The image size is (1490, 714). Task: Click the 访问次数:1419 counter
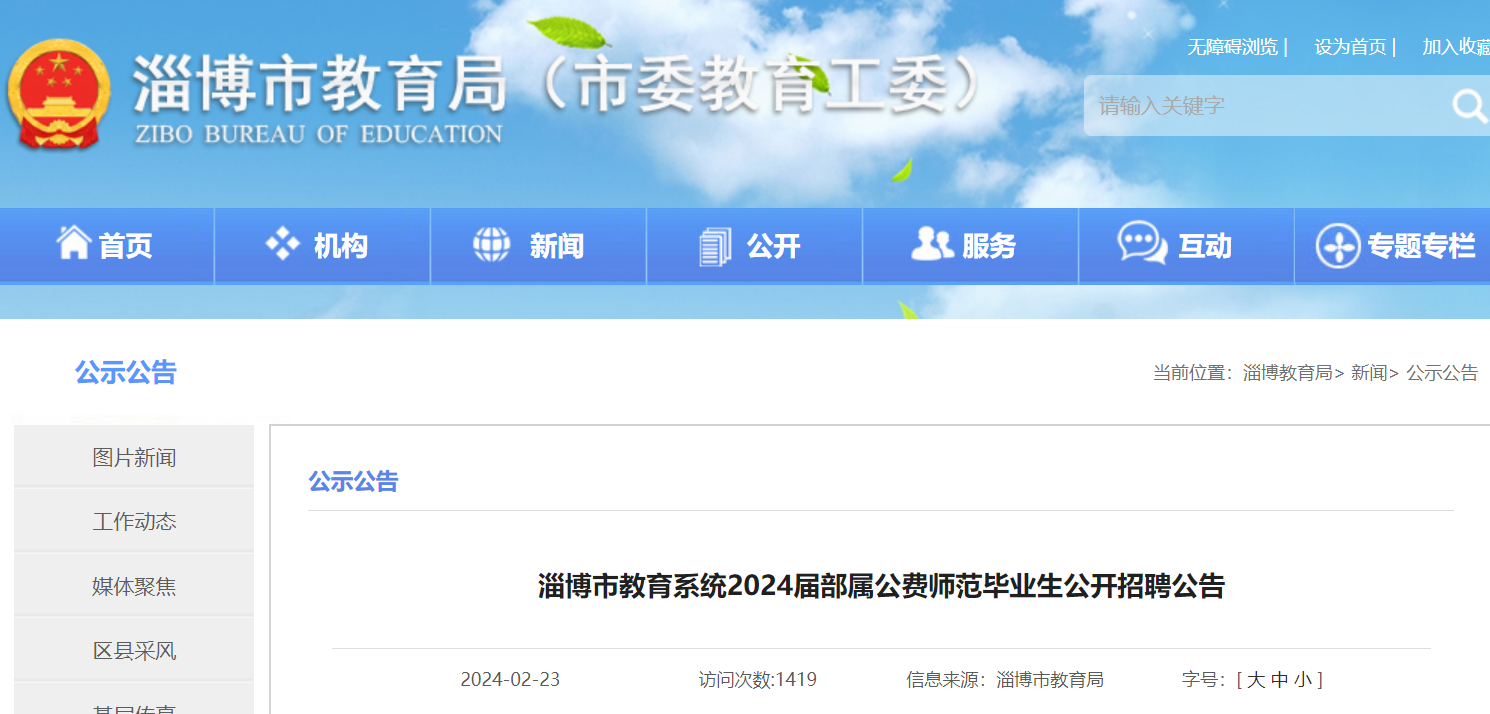tap(757, 680)
